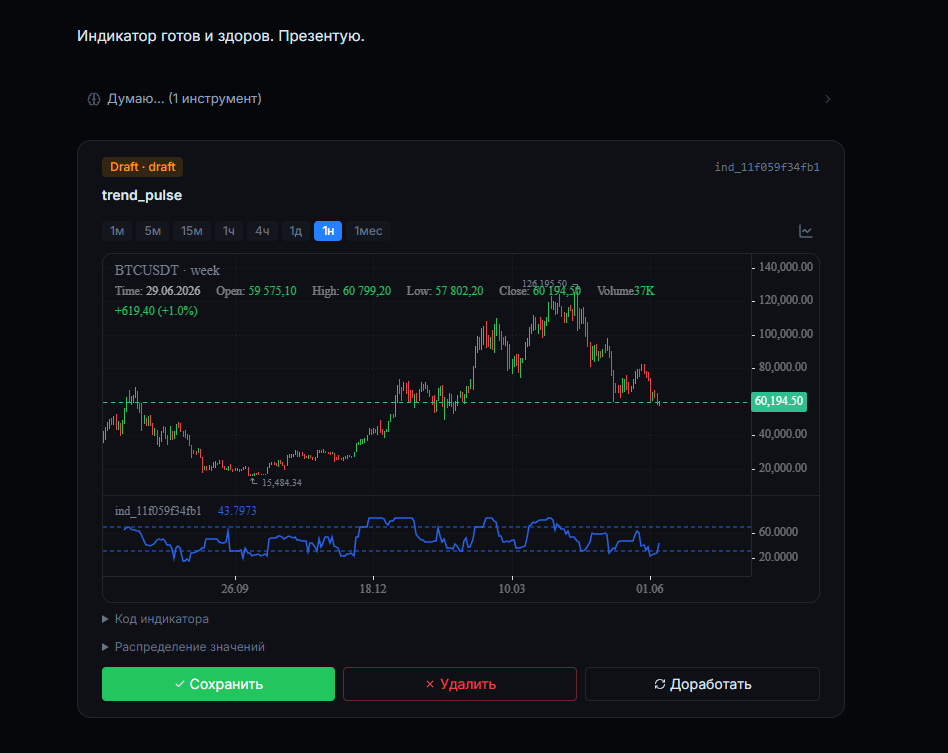This screenshot has height=753, width=948.
Task: Click the Сохранить button
Action: (218, 684)
